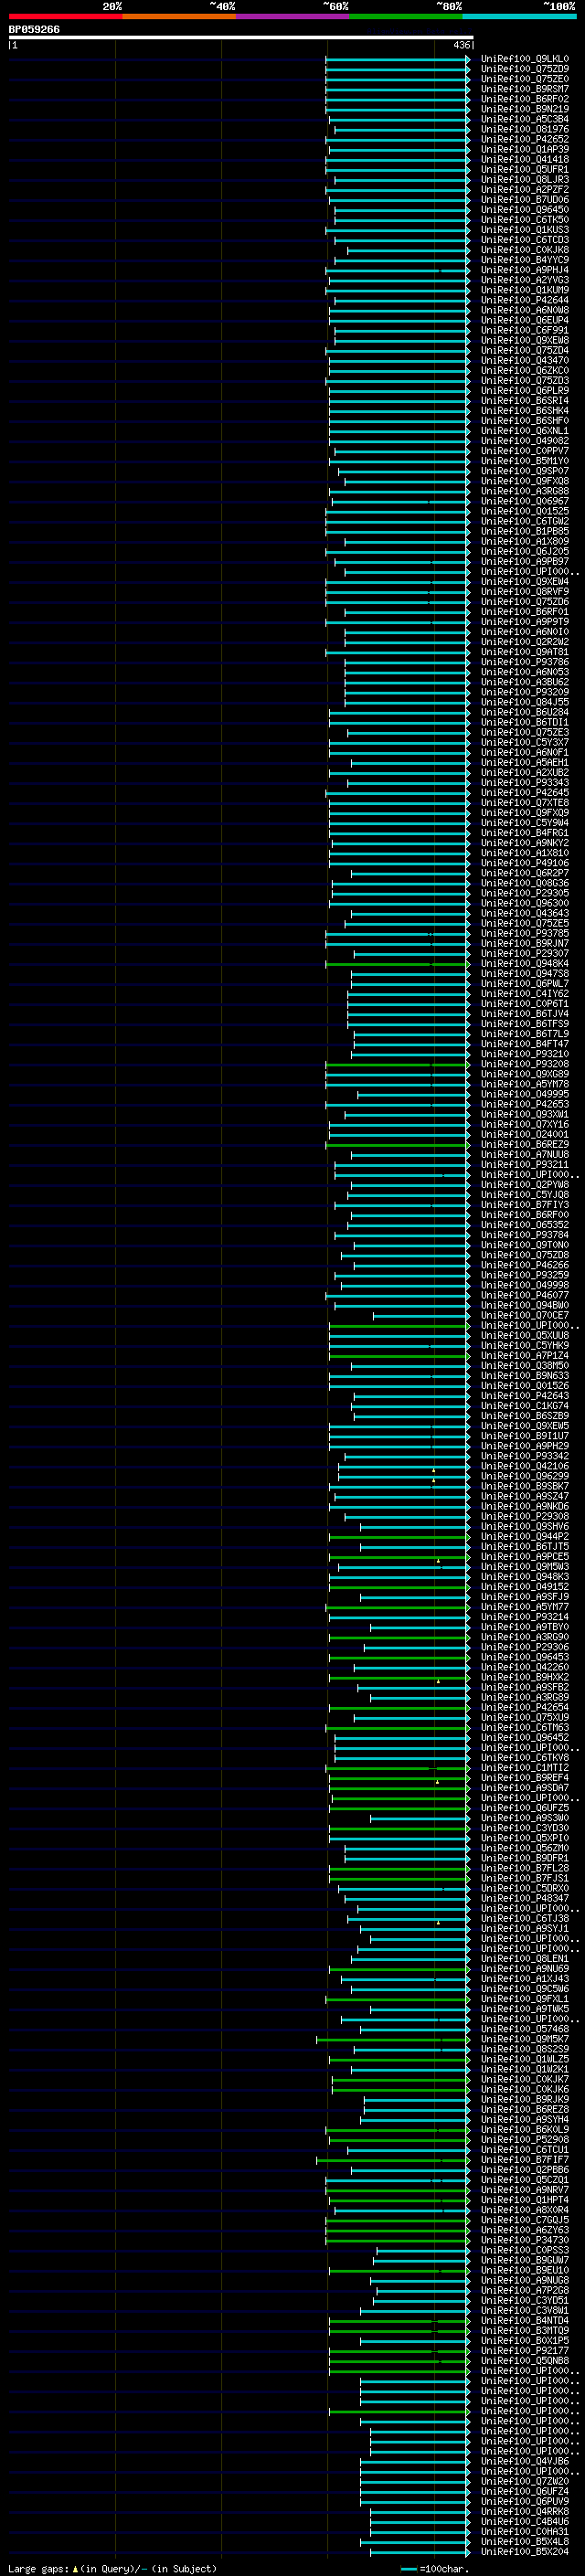Select the UniRef100_A9PHJ4 label
This screenshot has height=2576, width=585.
pos(525,270)
